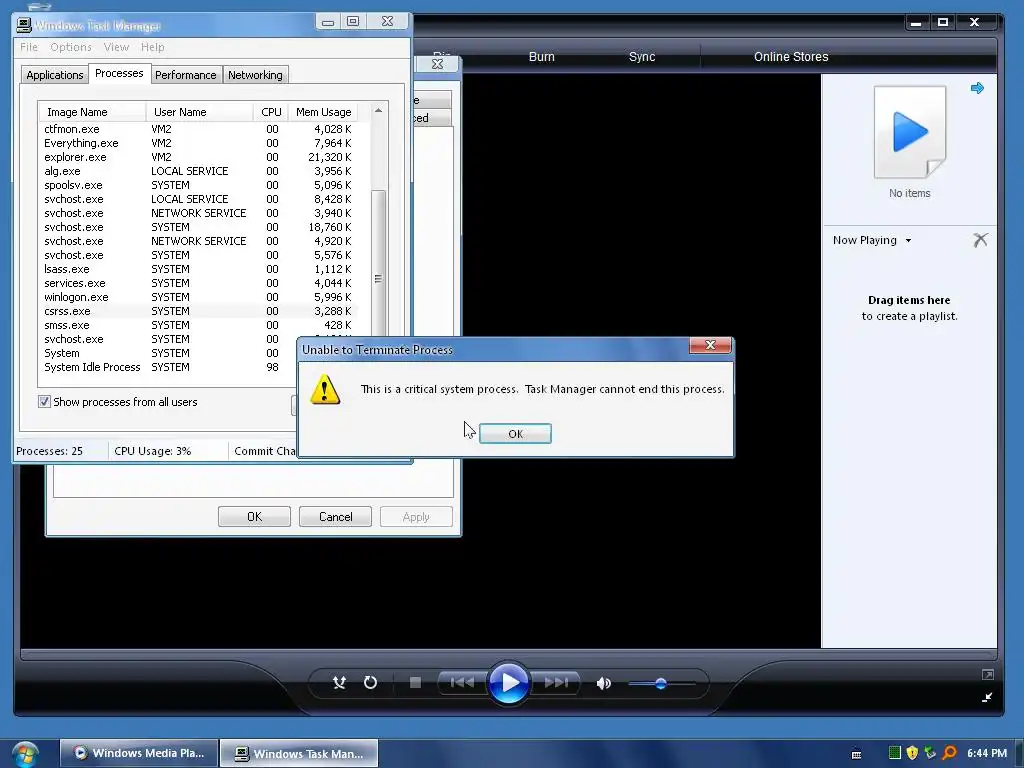
Task: Open the Sync tab in Media Player
Action: 642,57
